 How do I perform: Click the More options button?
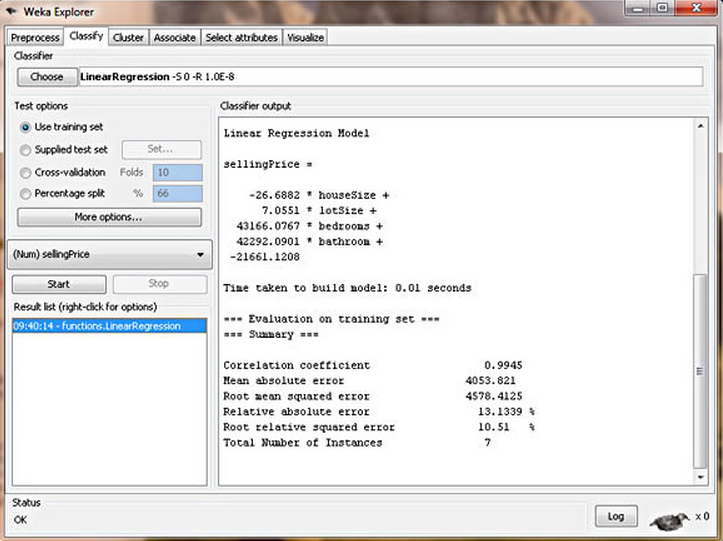[108, 217]
